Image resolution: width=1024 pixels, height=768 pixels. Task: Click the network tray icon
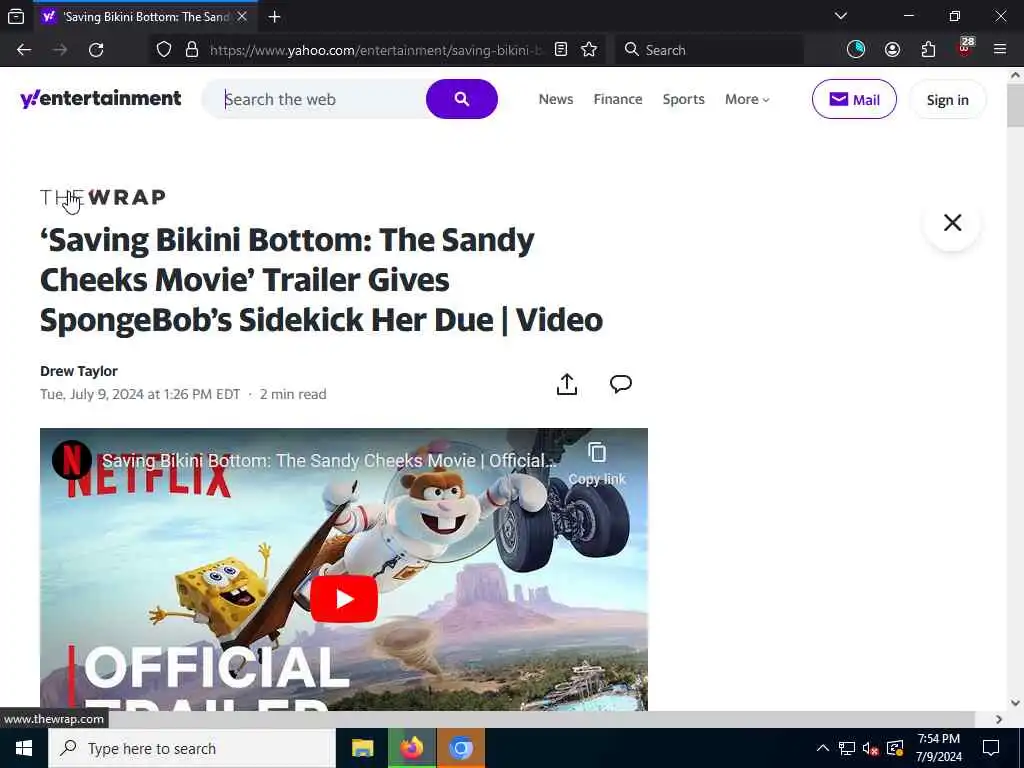point(846,748)
